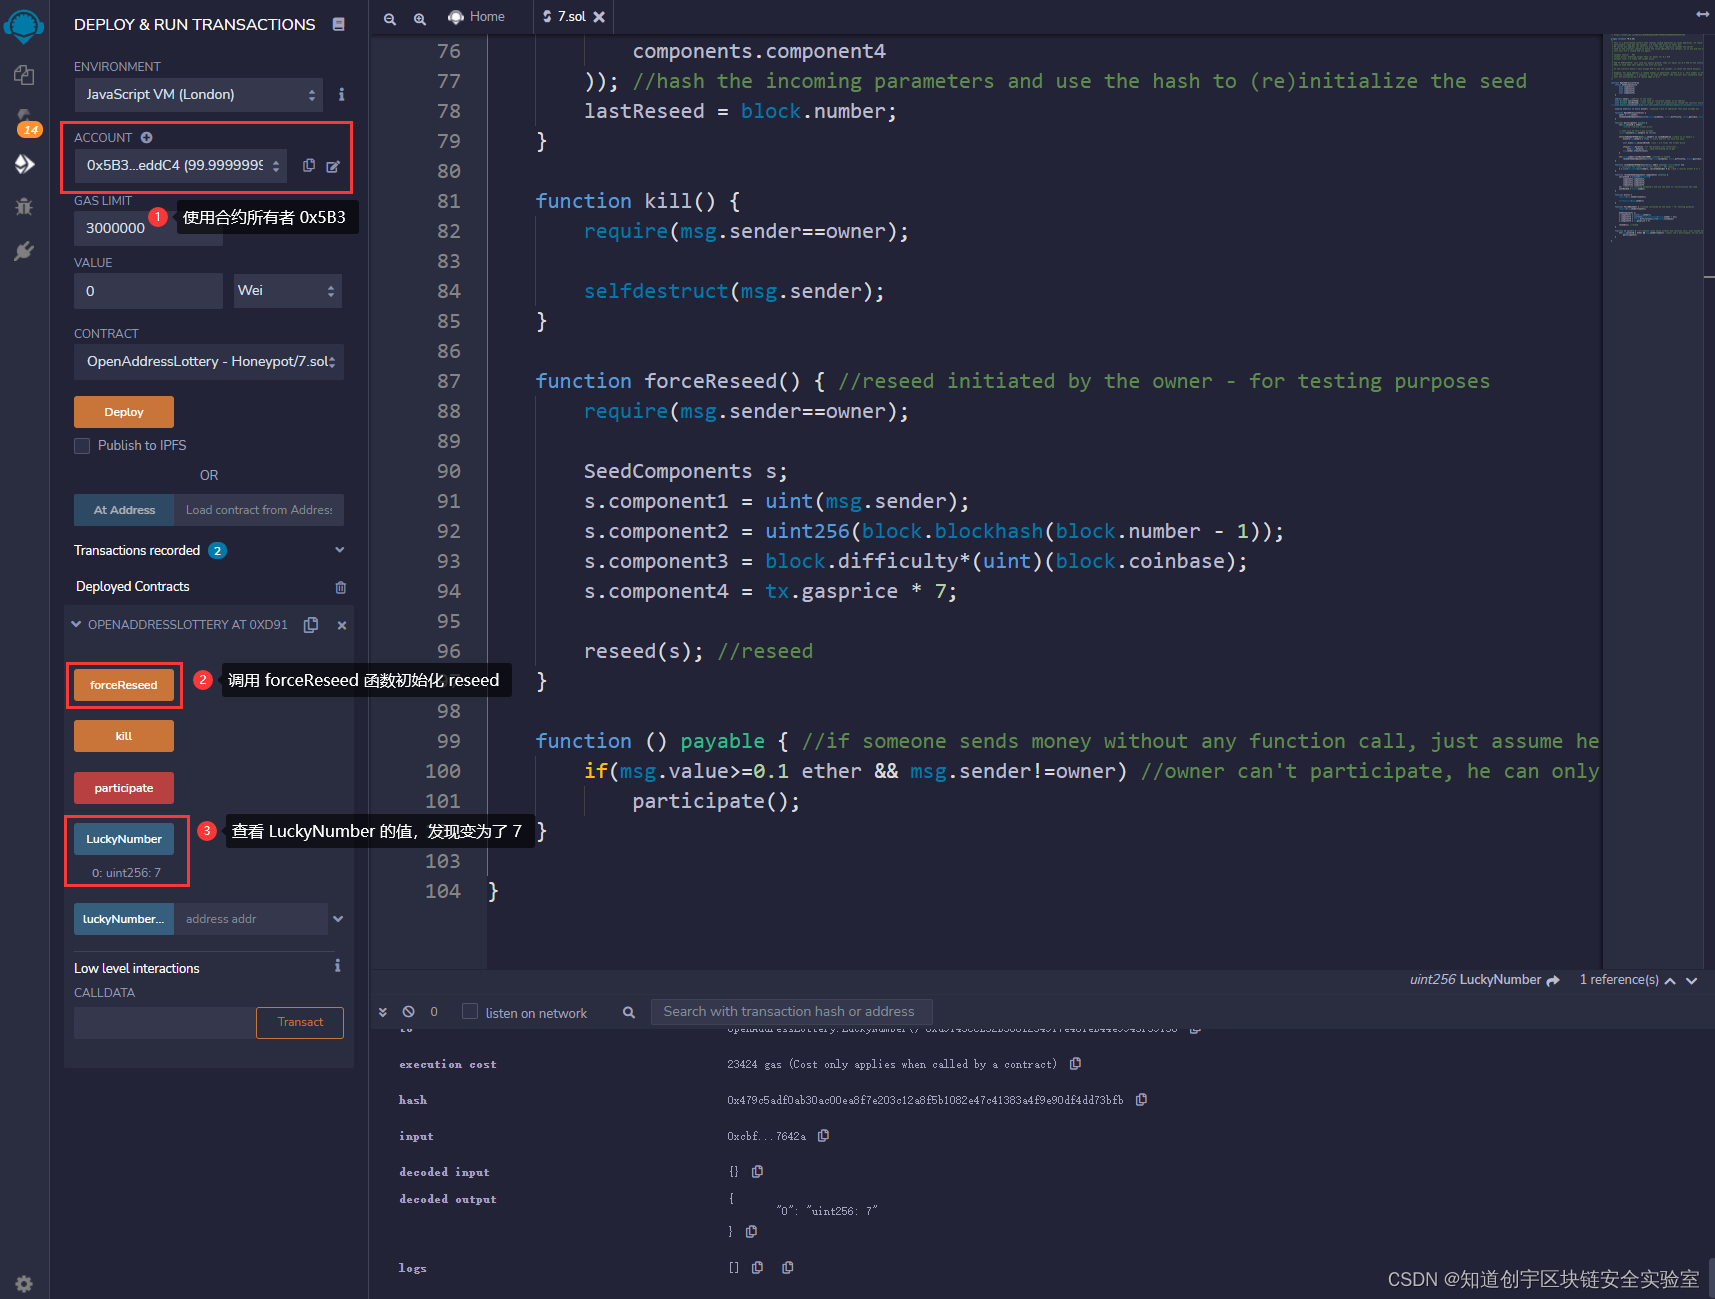Call the participate function
This screenshot has height=1299, width=1715.
[x=124, y=788]
